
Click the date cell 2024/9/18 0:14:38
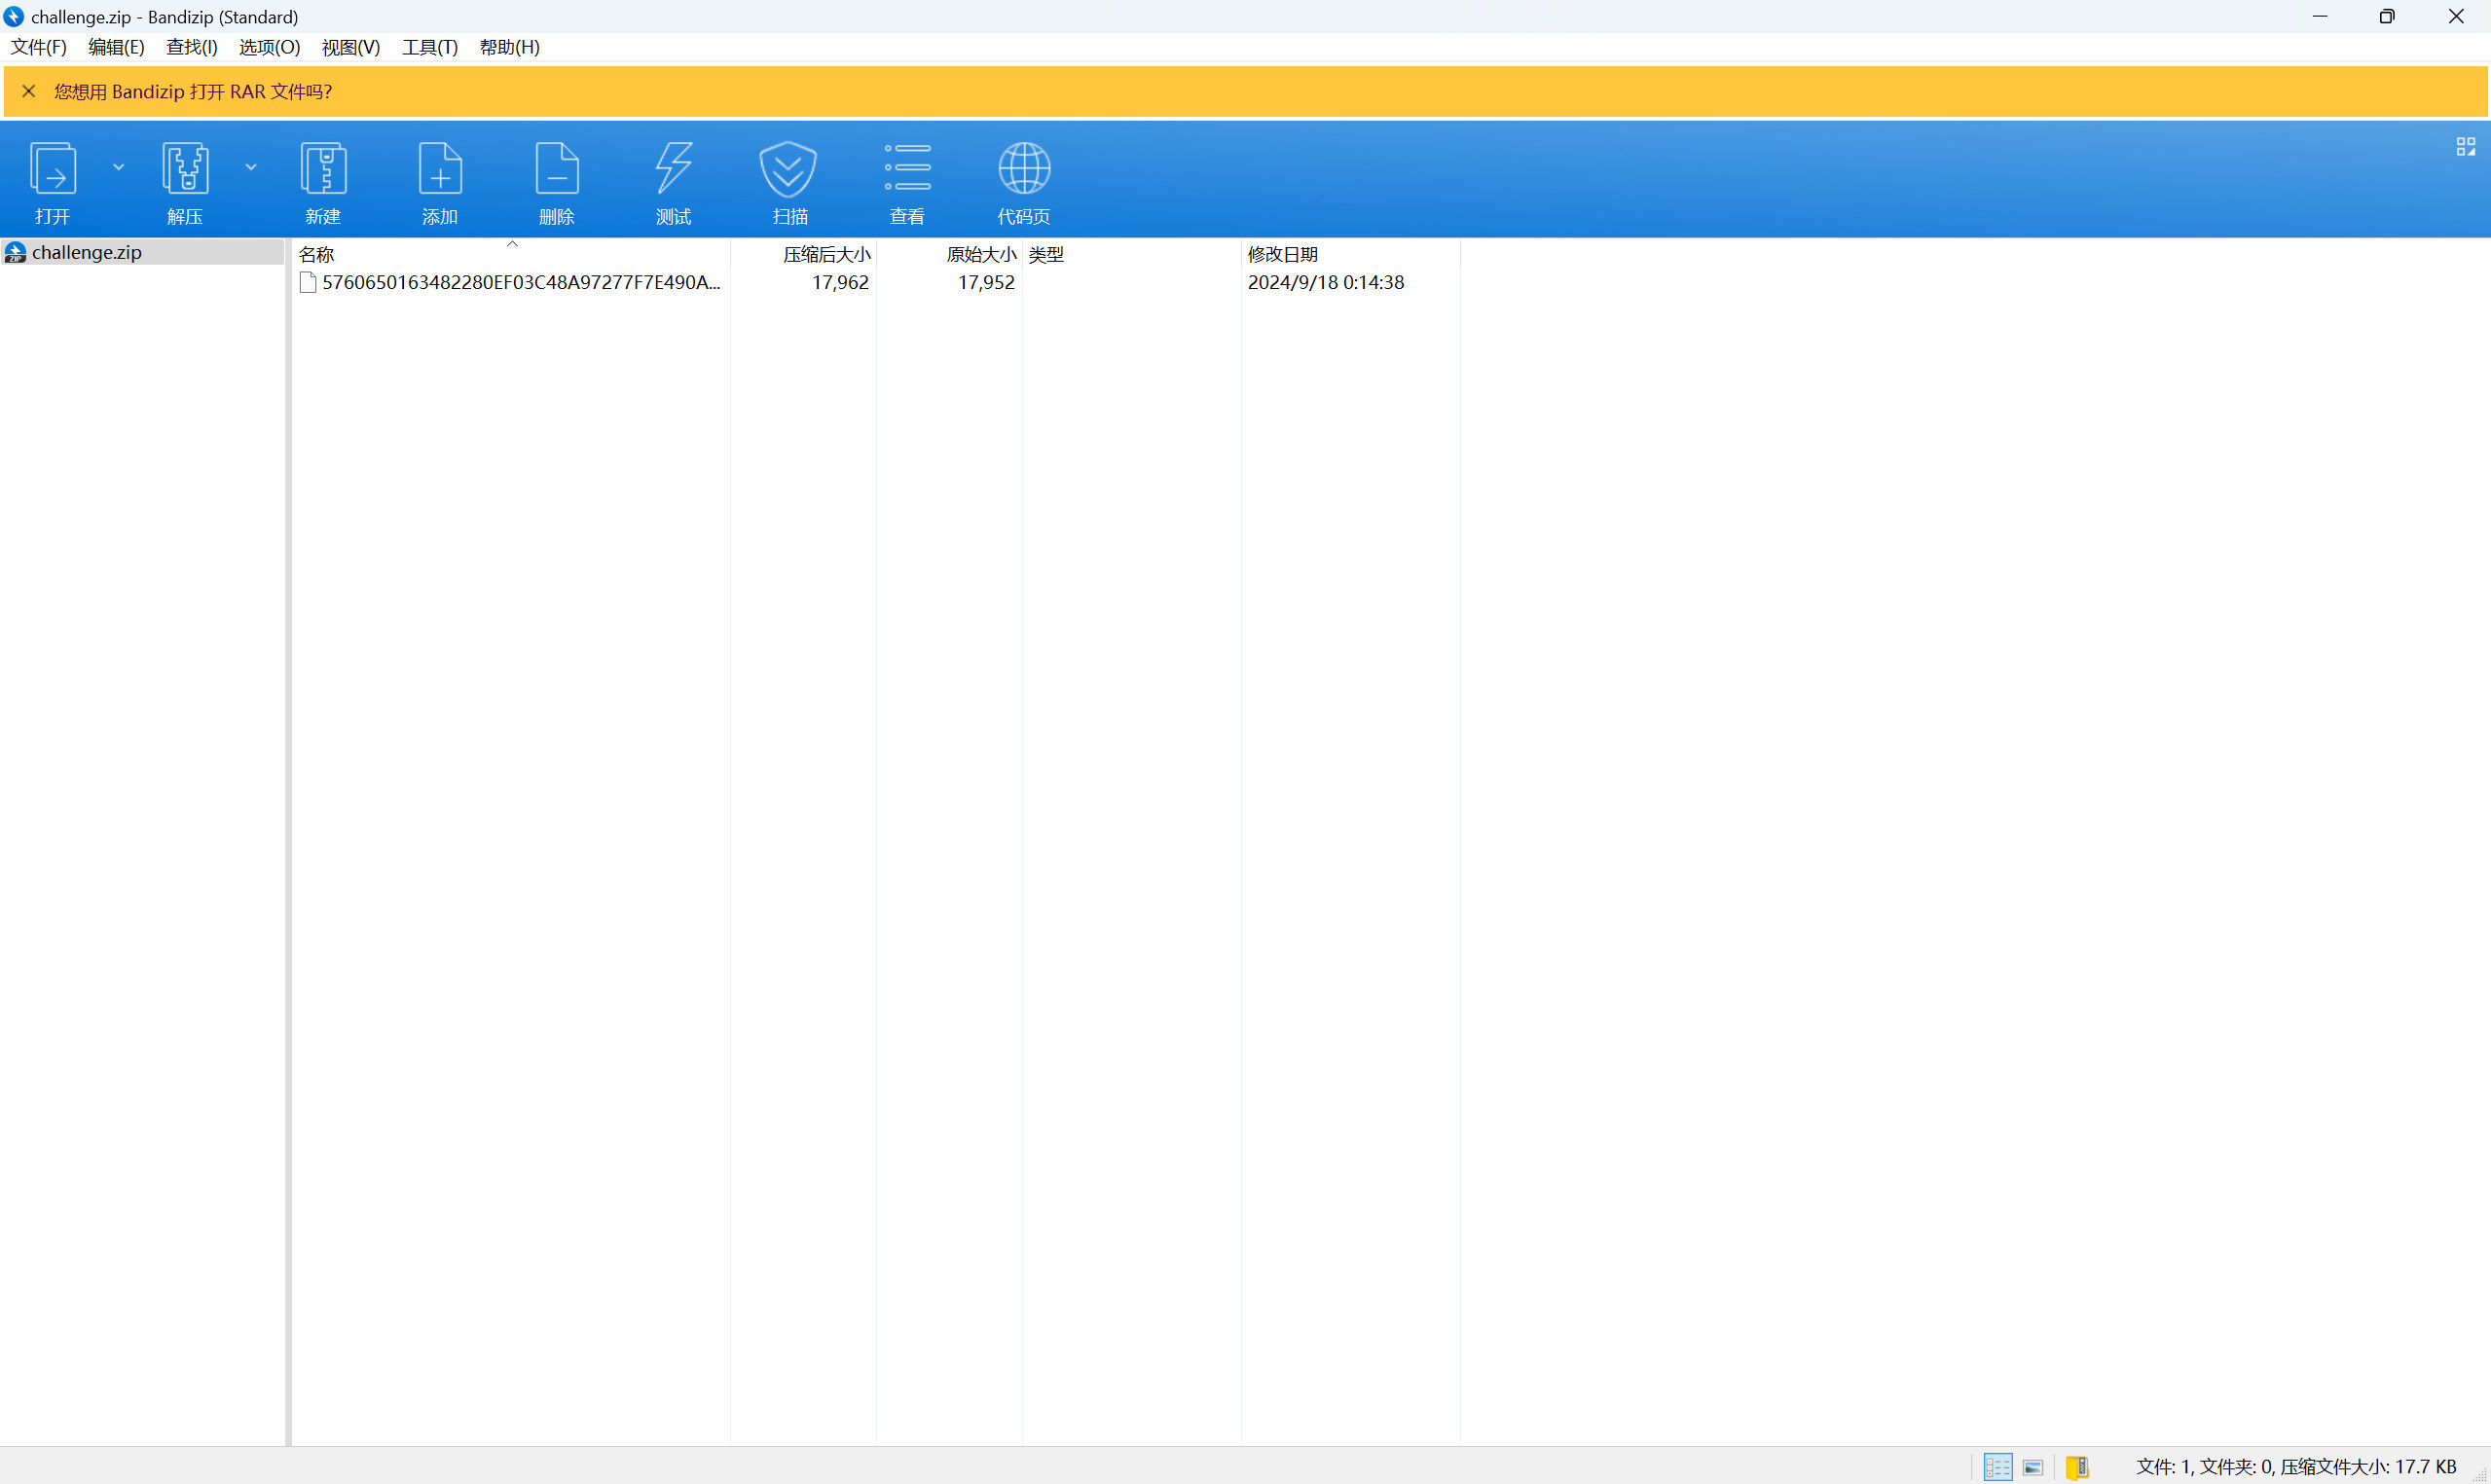point(1326,283)
